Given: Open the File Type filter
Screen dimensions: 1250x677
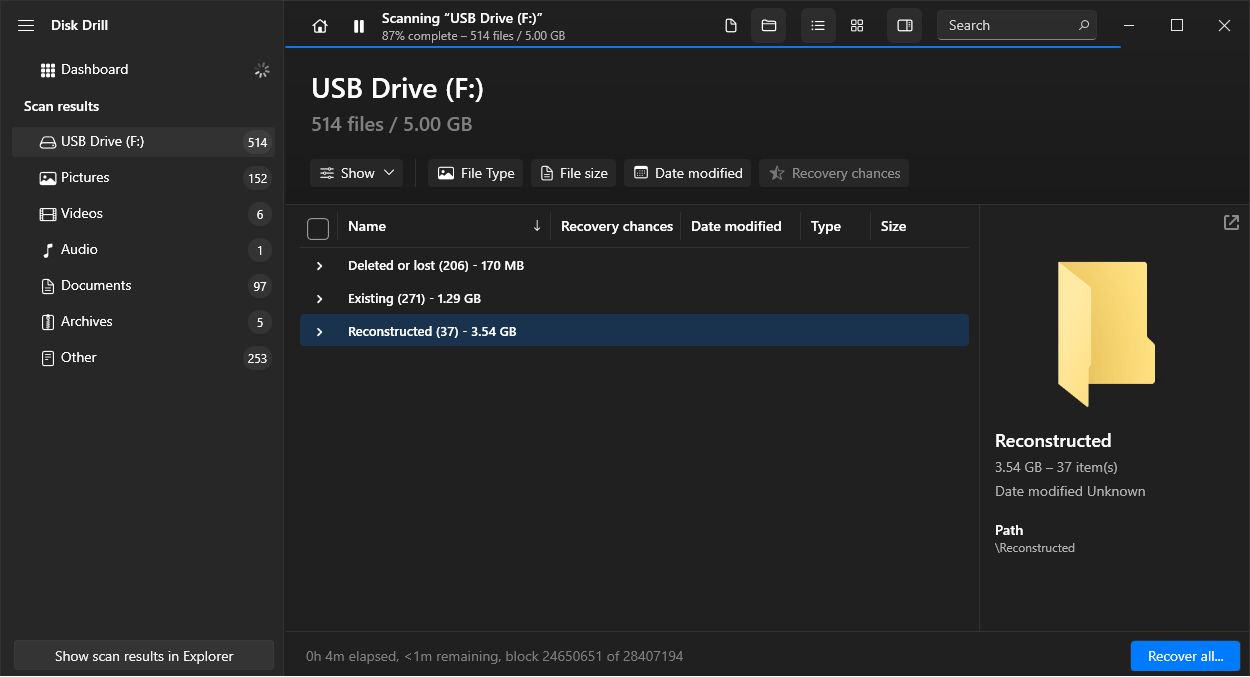Looking at the screenshot, I should click(476, 173).
